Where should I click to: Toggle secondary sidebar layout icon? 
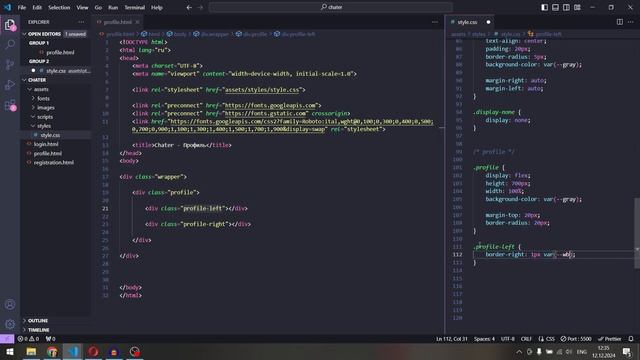[566, 7]
